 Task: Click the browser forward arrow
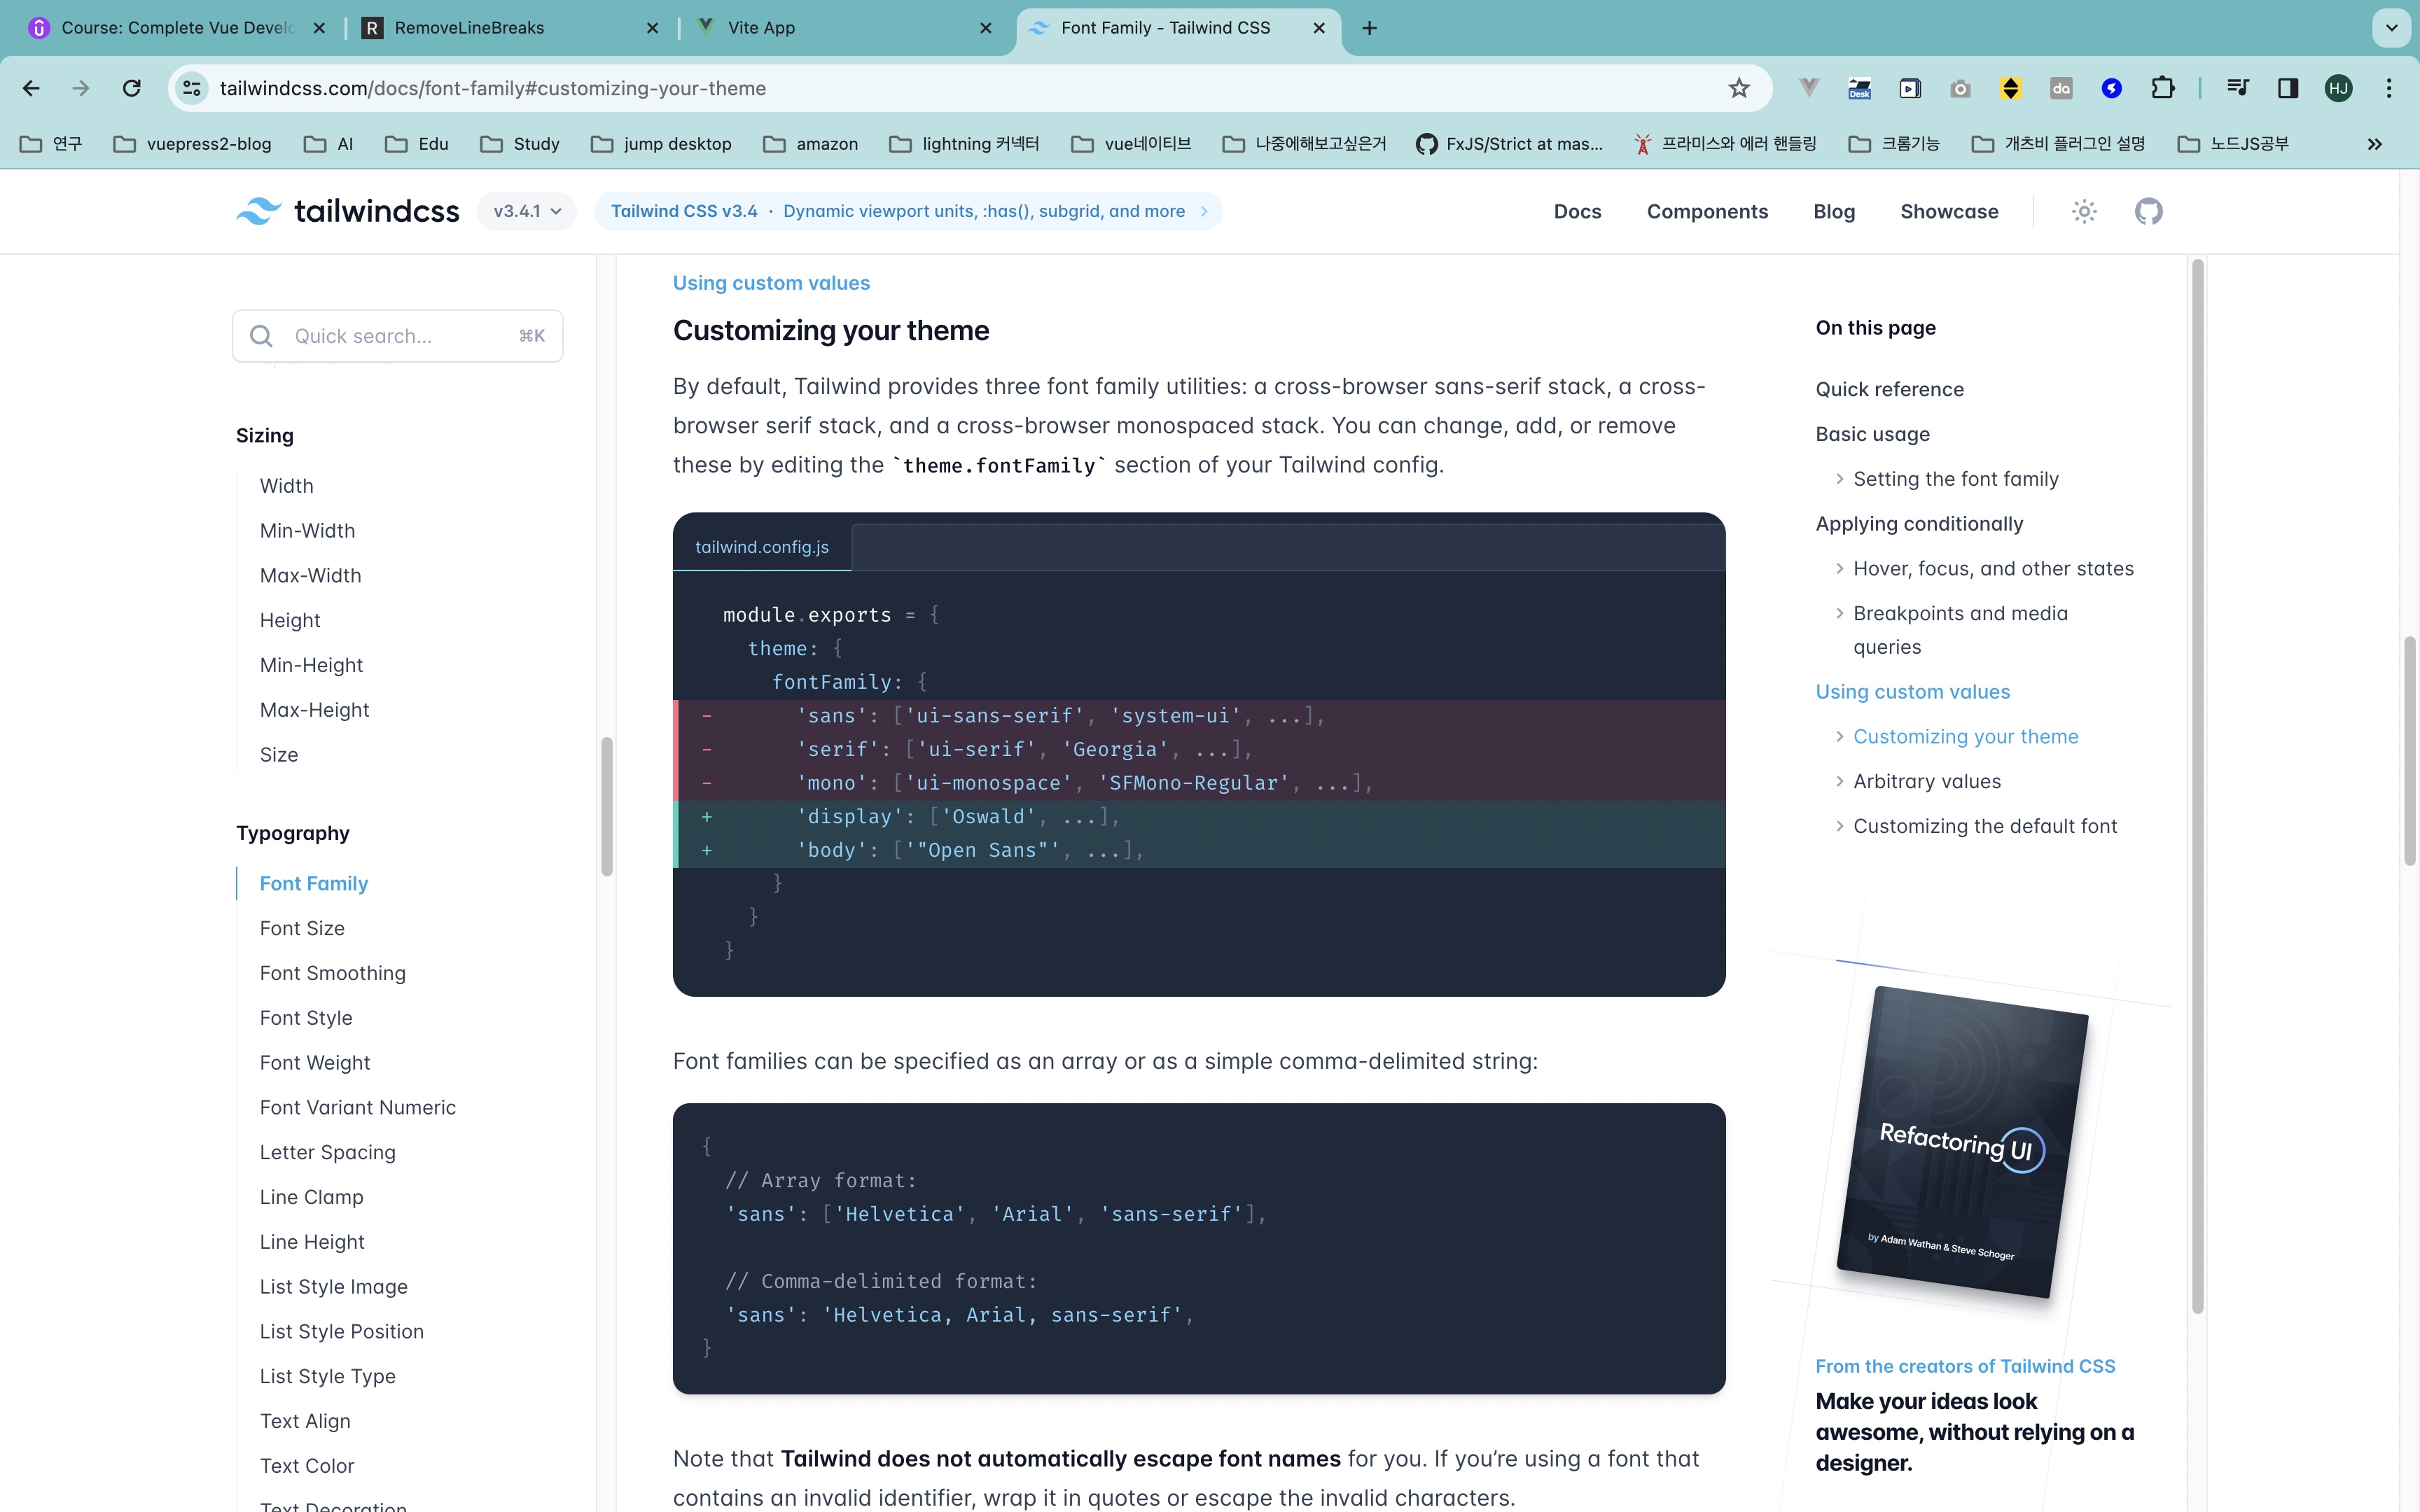coord(81,88)
